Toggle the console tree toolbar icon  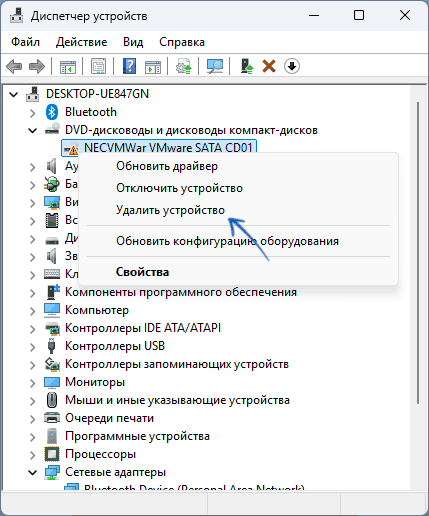68,66
